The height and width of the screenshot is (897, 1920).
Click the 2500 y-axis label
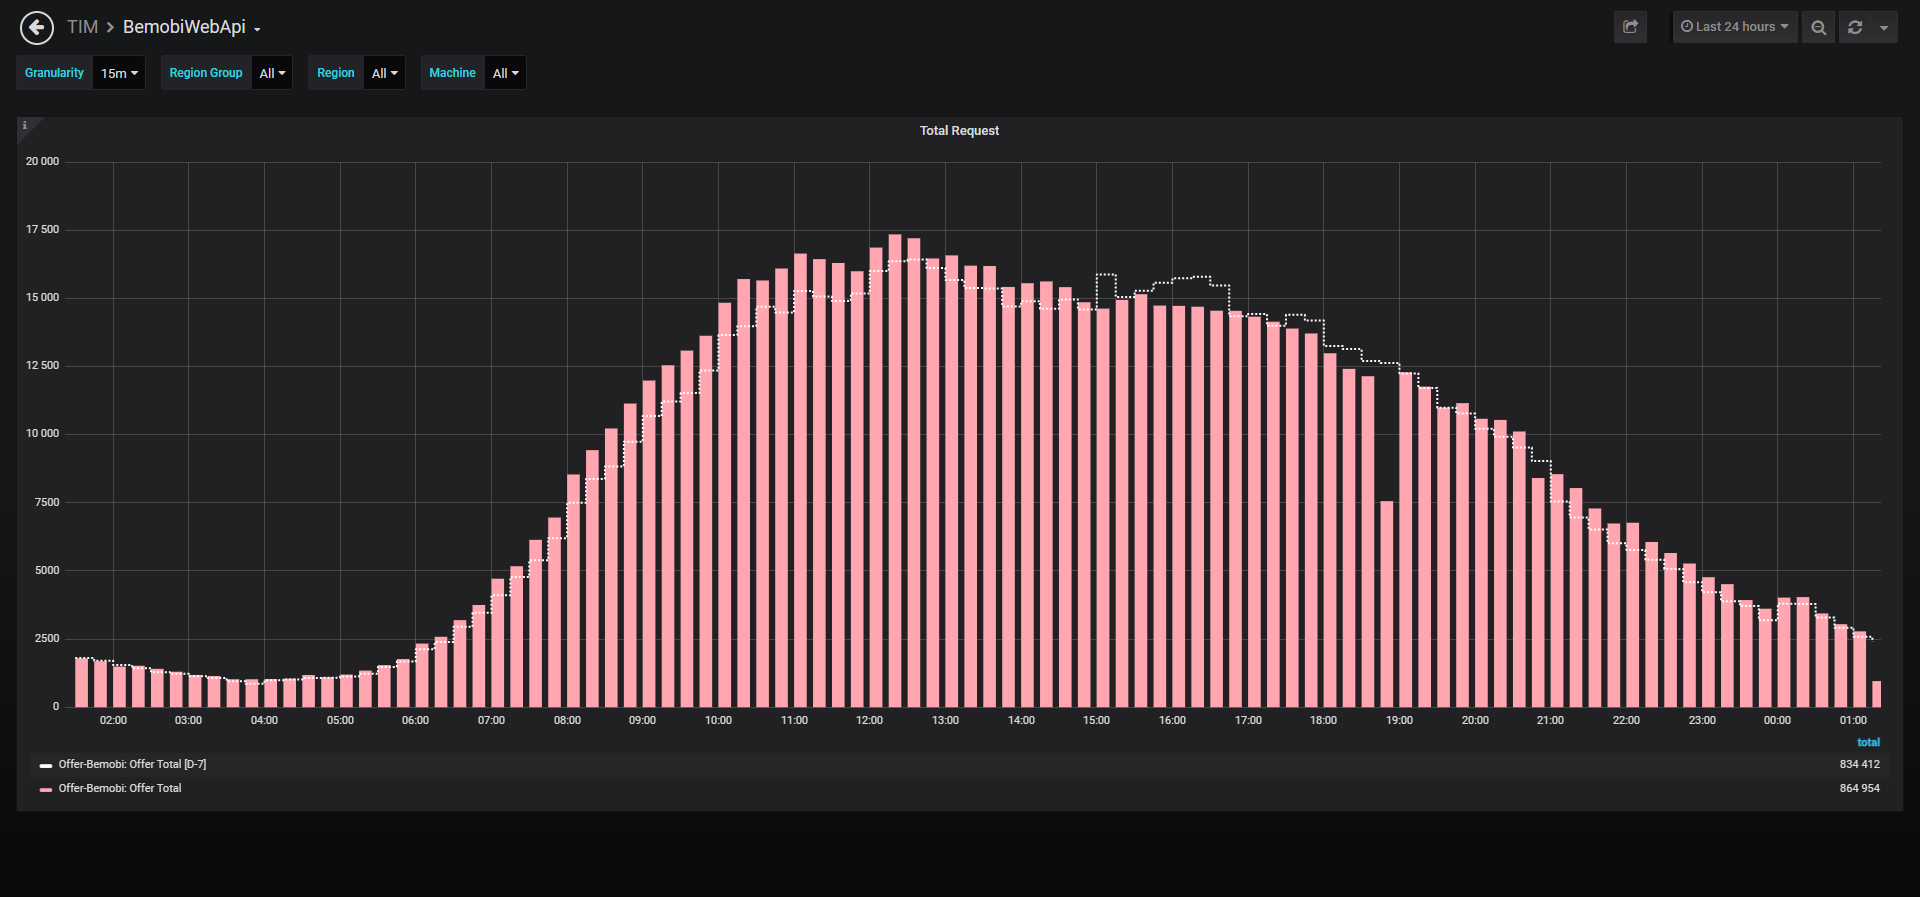pos(47,638)
